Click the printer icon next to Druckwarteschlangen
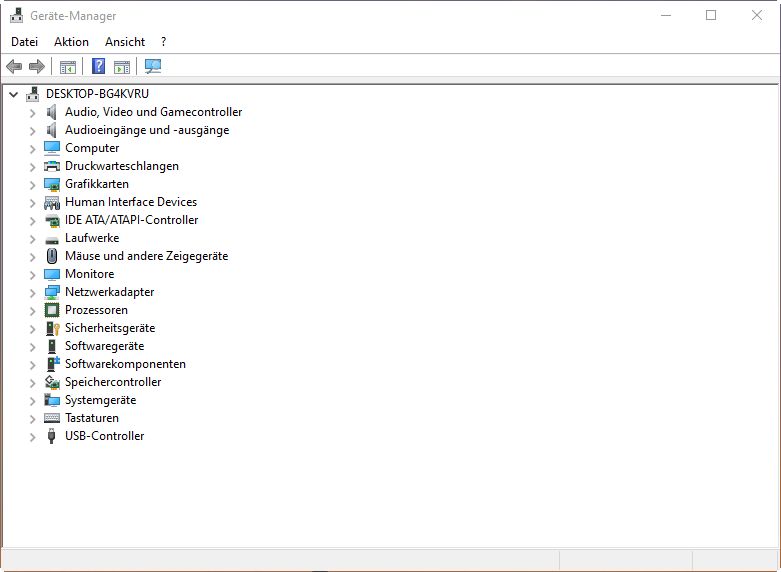 click(x=52, y=166)
